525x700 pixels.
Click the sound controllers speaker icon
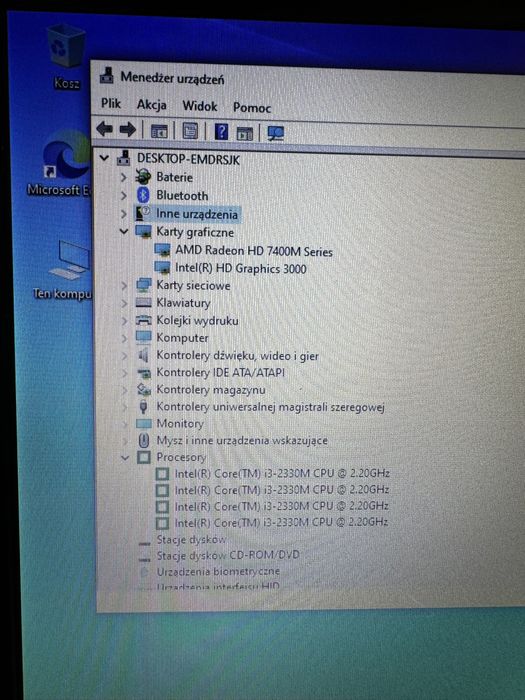click(143, 355)
